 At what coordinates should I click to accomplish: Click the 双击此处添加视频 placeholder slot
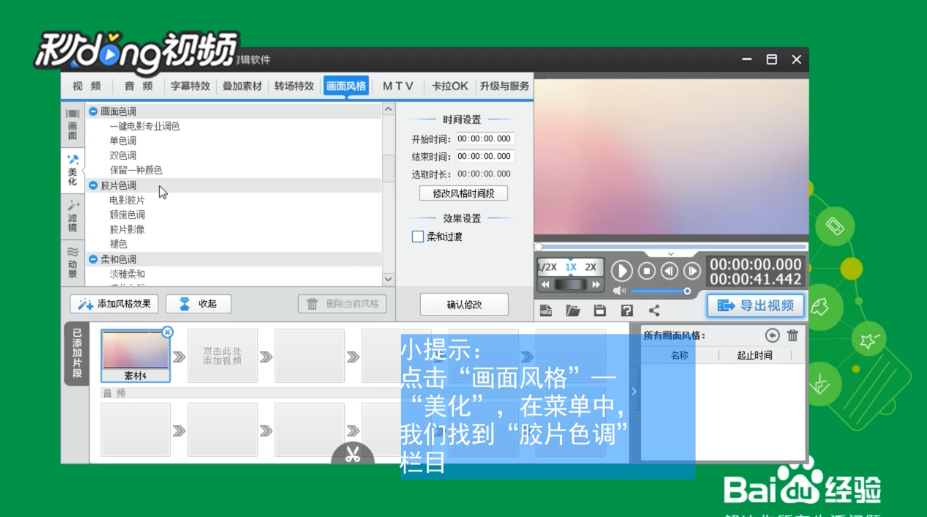click(222, 356)
